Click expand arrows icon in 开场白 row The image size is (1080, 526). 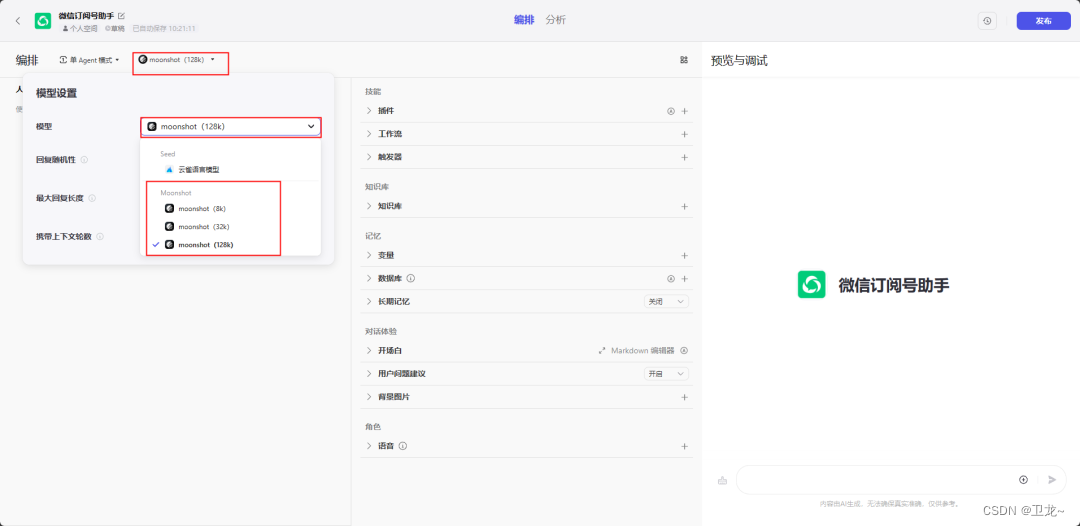[x=602, y=350]
